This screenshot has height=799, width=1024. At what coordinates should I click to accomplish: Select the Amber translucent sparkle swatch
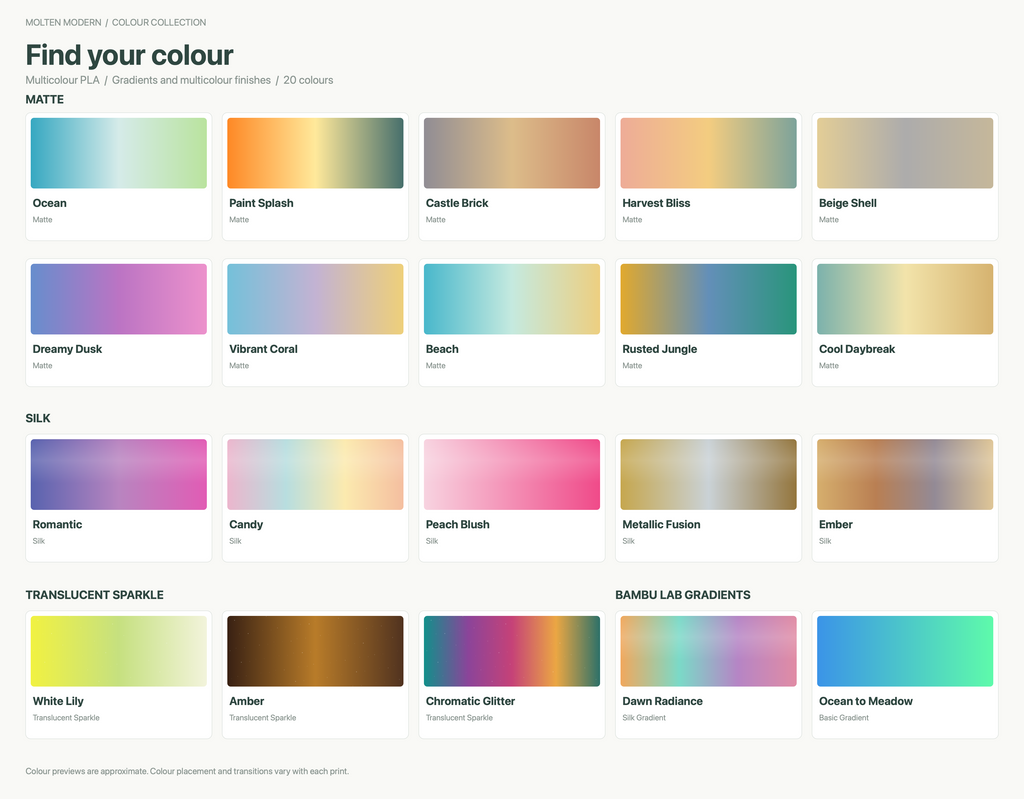(315, 651)
